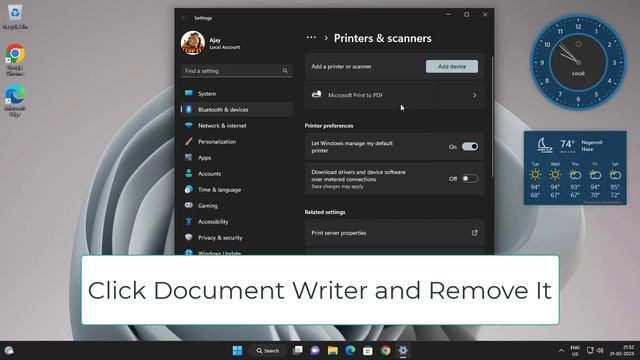Click the volume icon in system tray
This screenshot has width=640, height=360.
pos(600,350)
